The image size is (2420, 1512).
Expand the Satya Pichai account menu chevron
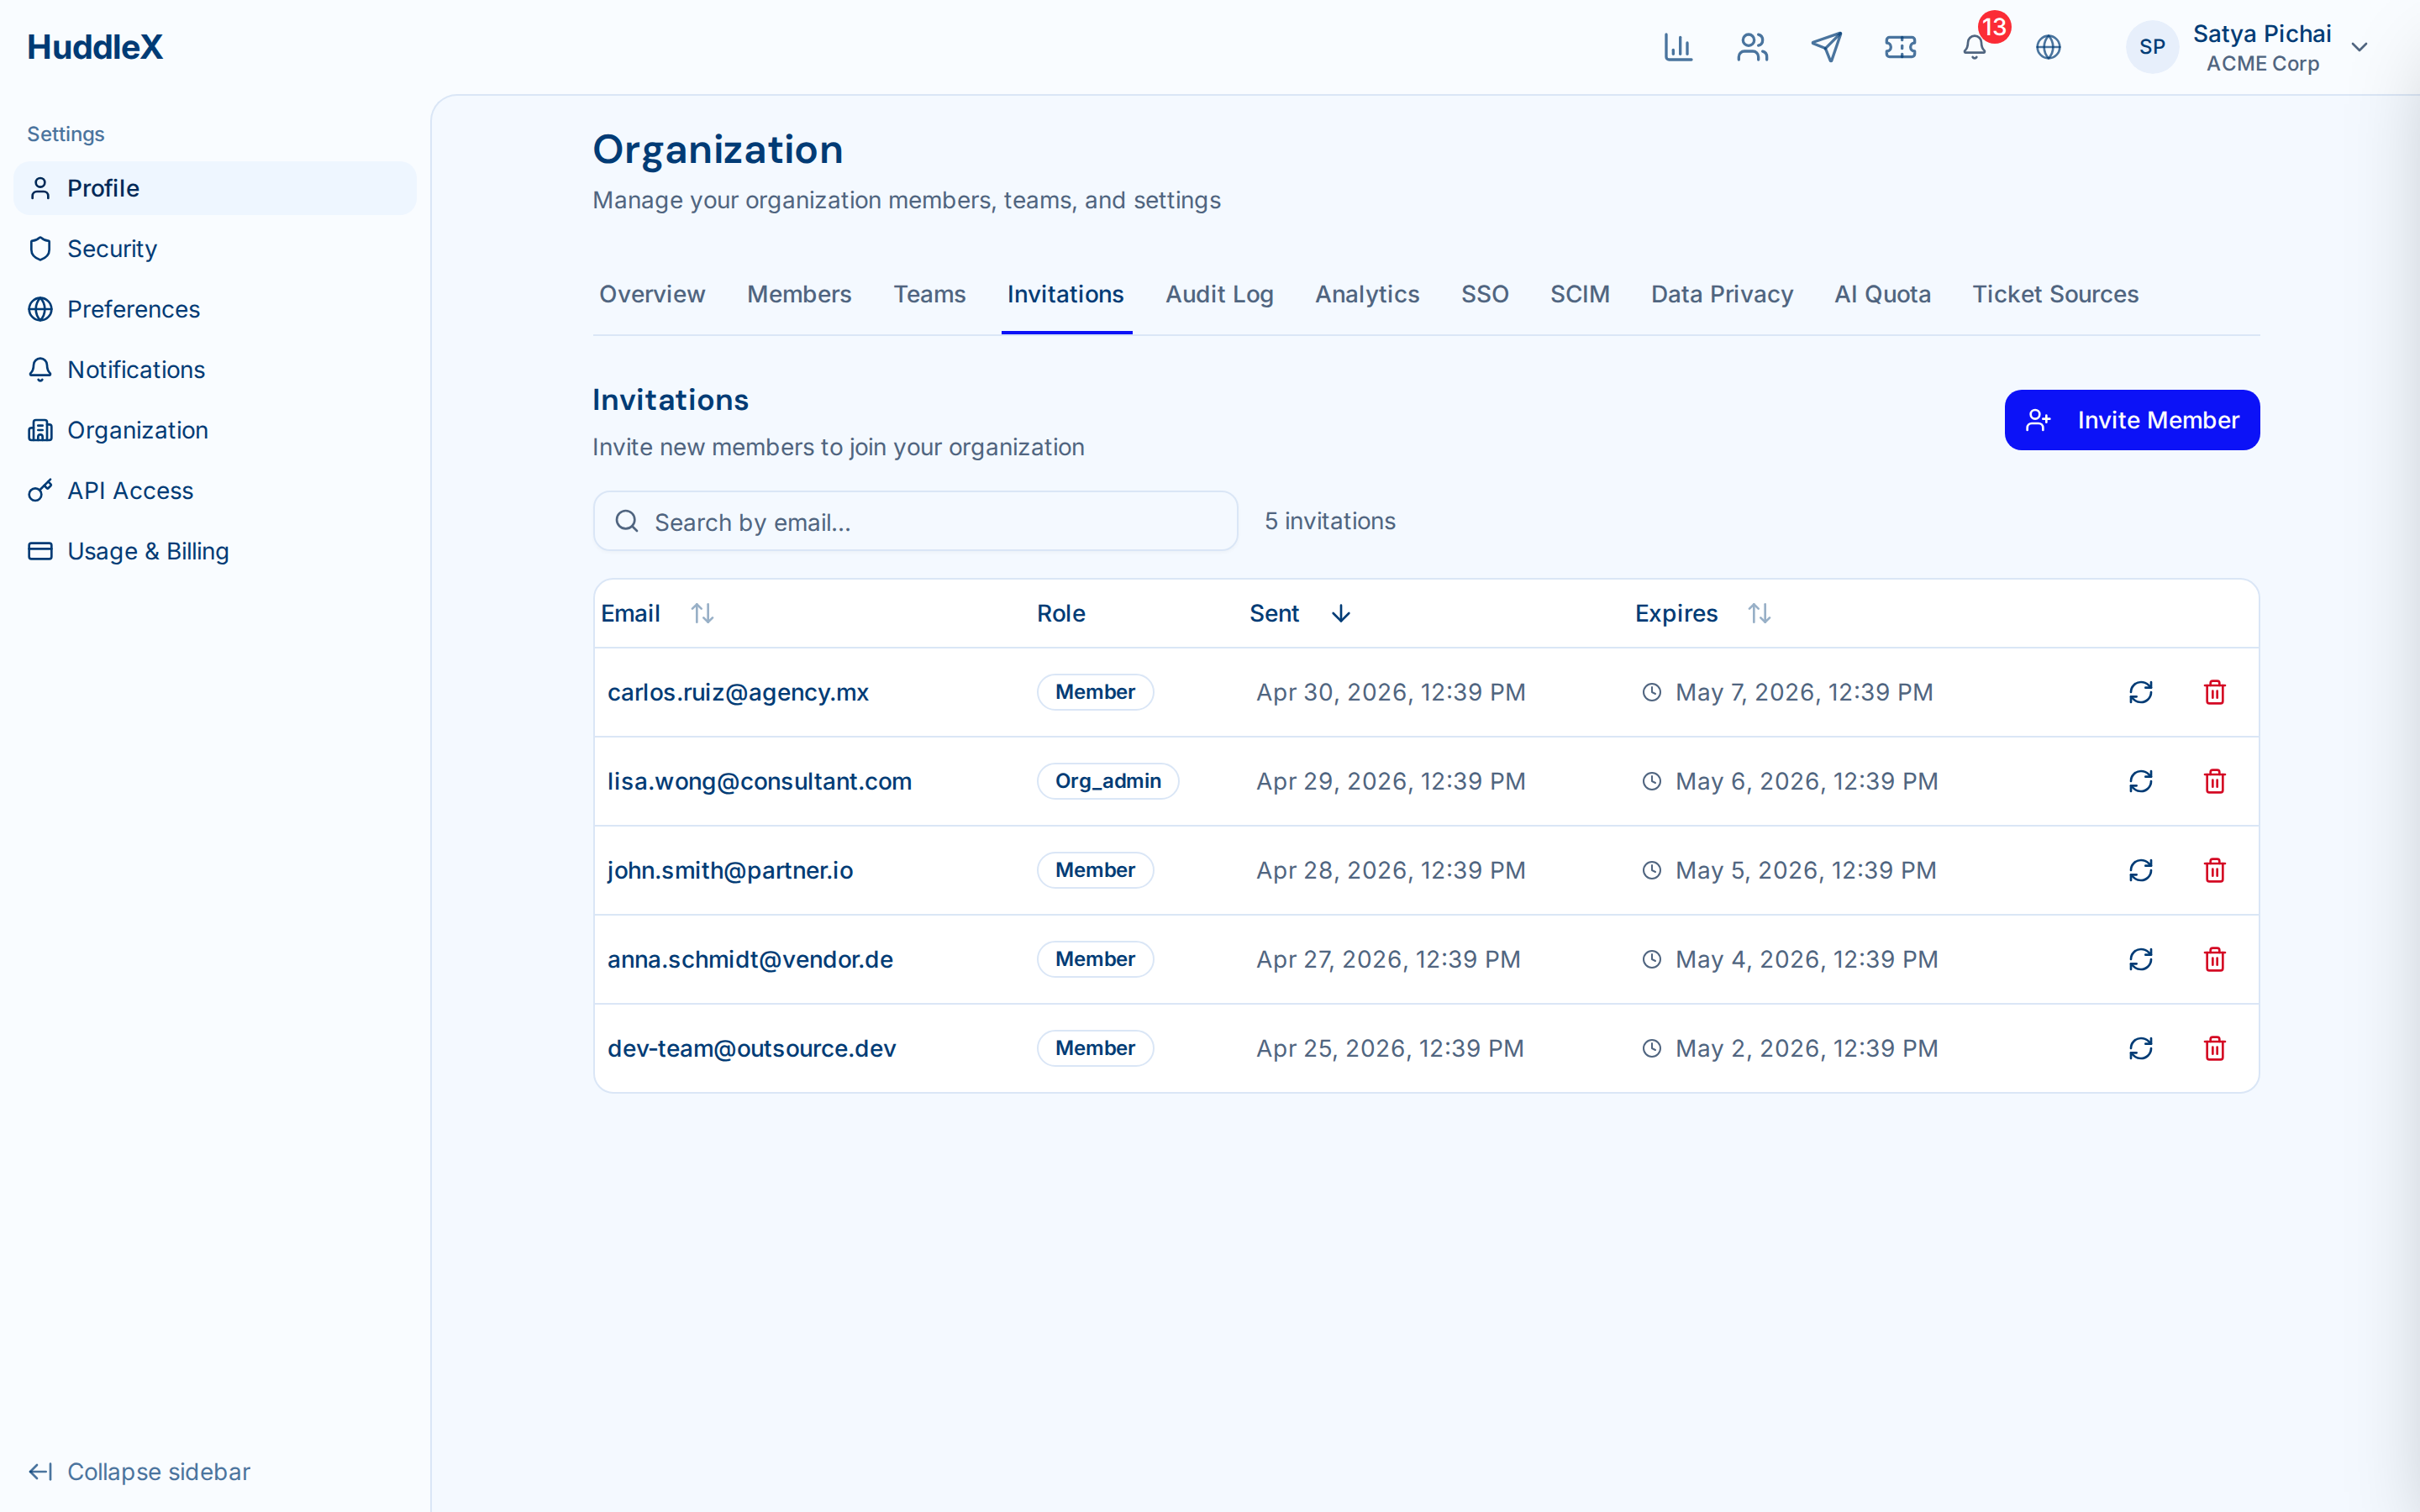(x=2359, y=47)
